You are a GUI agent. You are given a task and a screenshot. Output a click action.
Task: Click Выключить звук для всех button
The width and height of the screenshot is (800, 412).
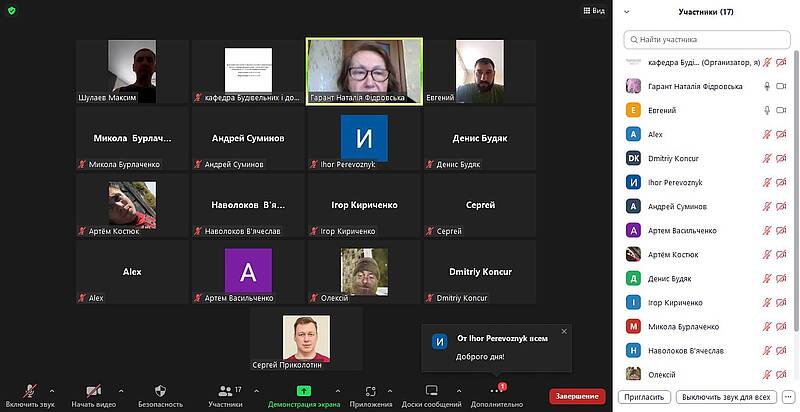724,397
